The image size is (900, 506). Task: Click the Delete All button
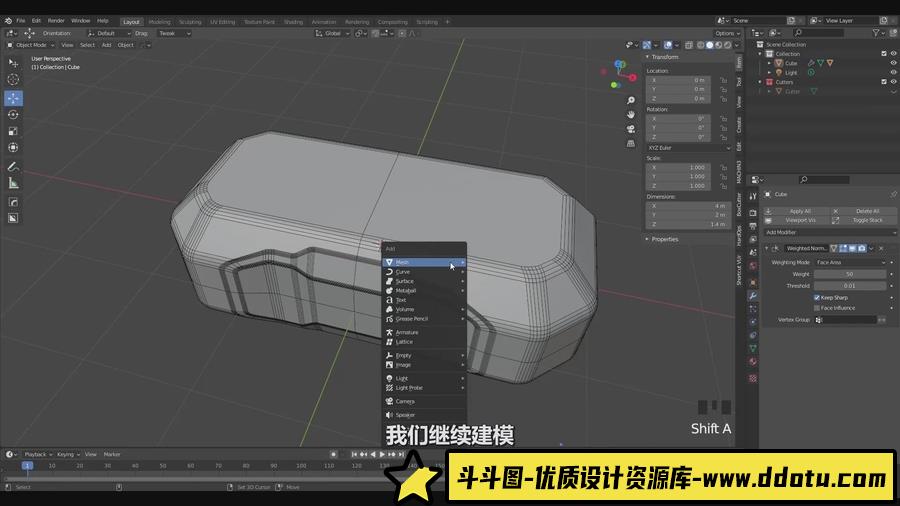click(x=863, y=211)
